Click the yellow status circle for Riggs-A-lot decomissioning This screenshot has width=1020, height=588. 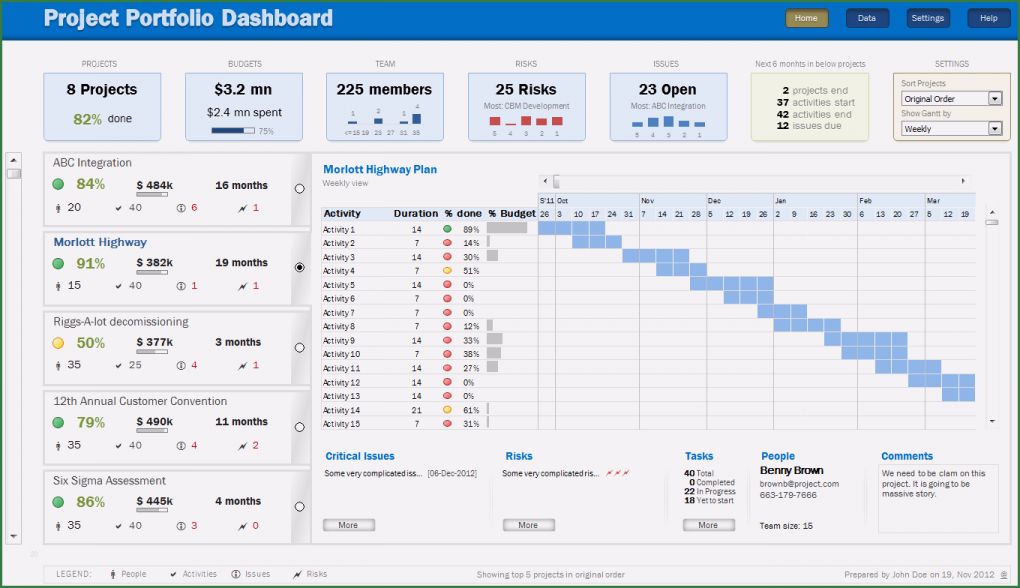[58, 343]
